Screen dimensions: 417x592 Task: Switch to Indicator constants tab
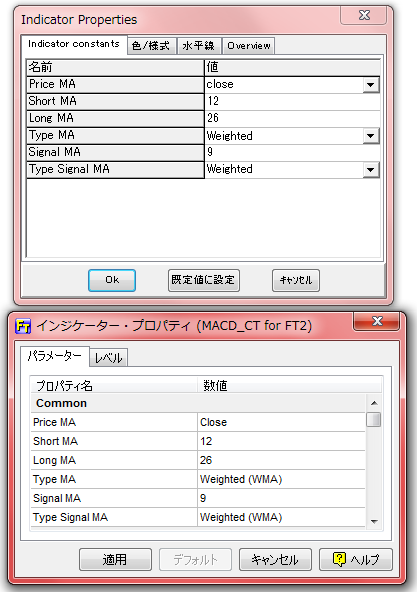pos(74,45)
